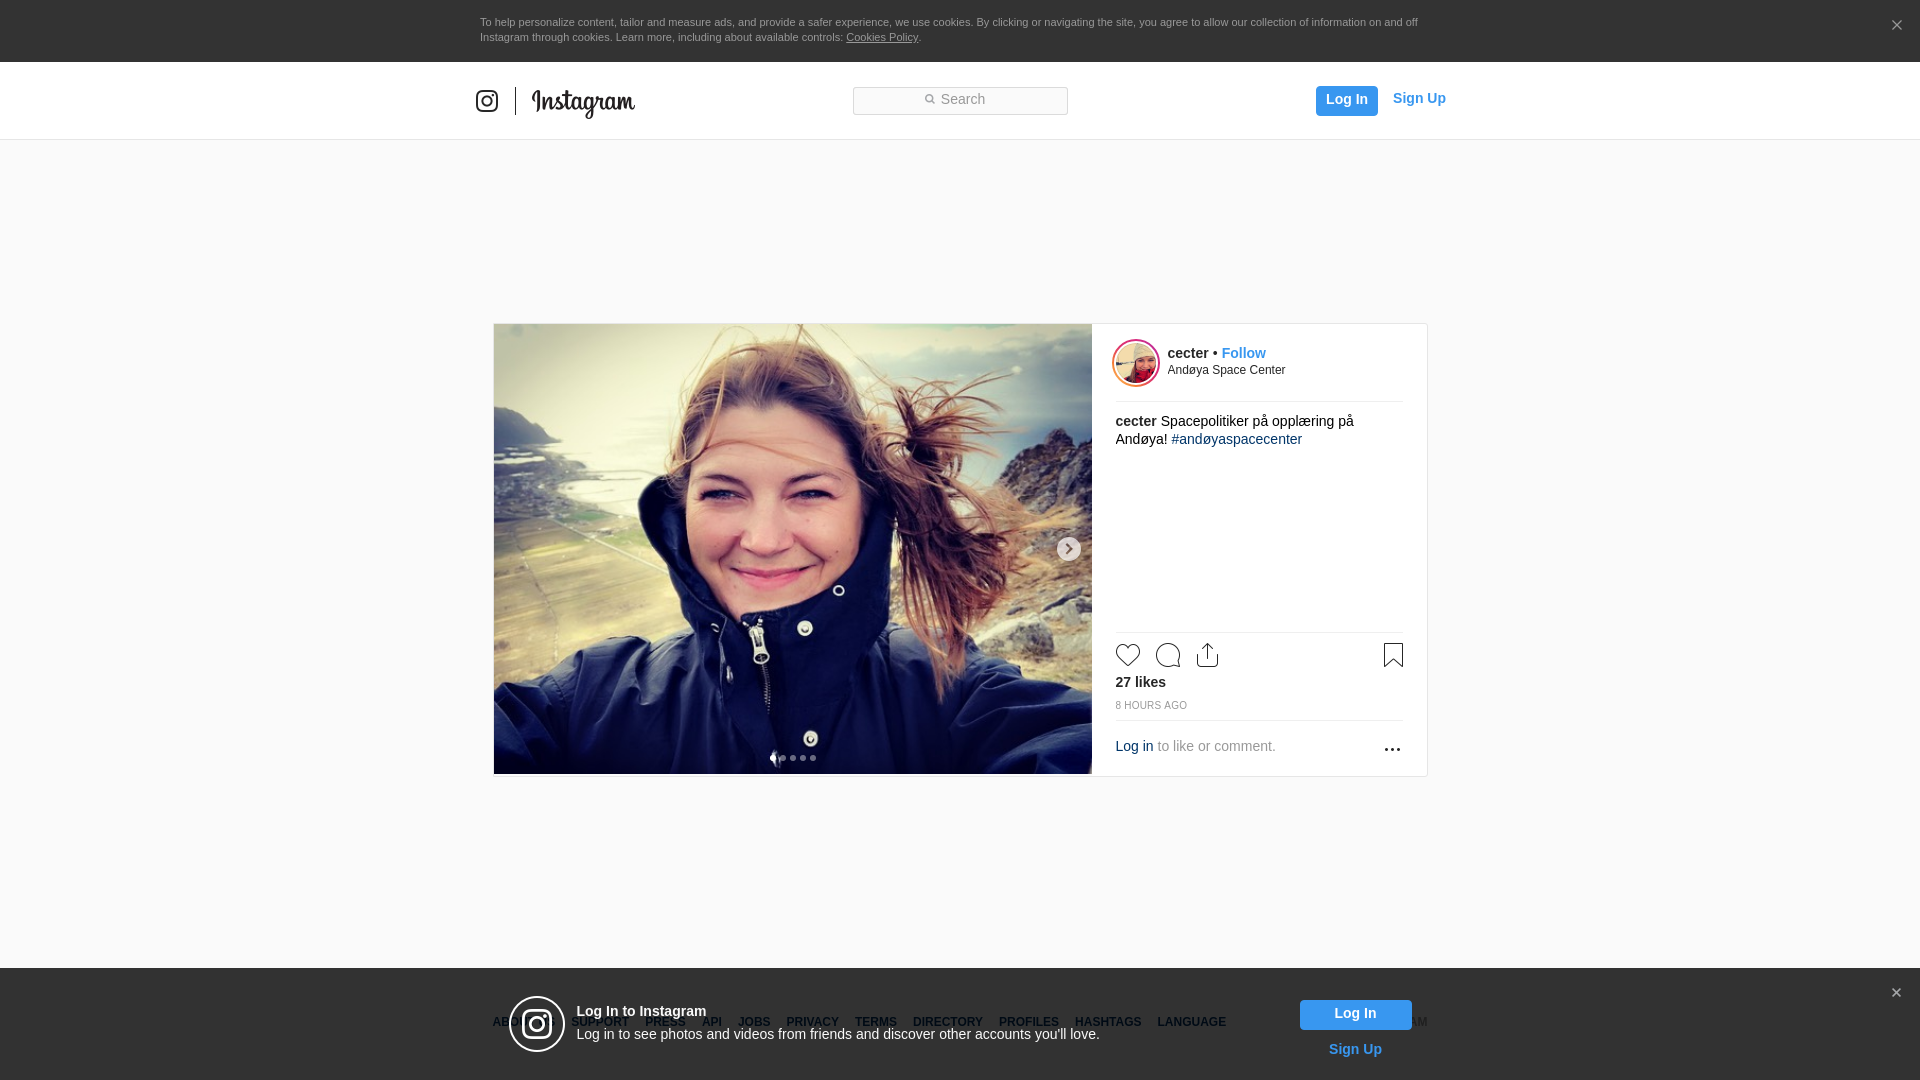Open the Instagram wordmark logo
This screenshot has height=1080, width=1920.
pyautogui.click(x=583, y=103)
